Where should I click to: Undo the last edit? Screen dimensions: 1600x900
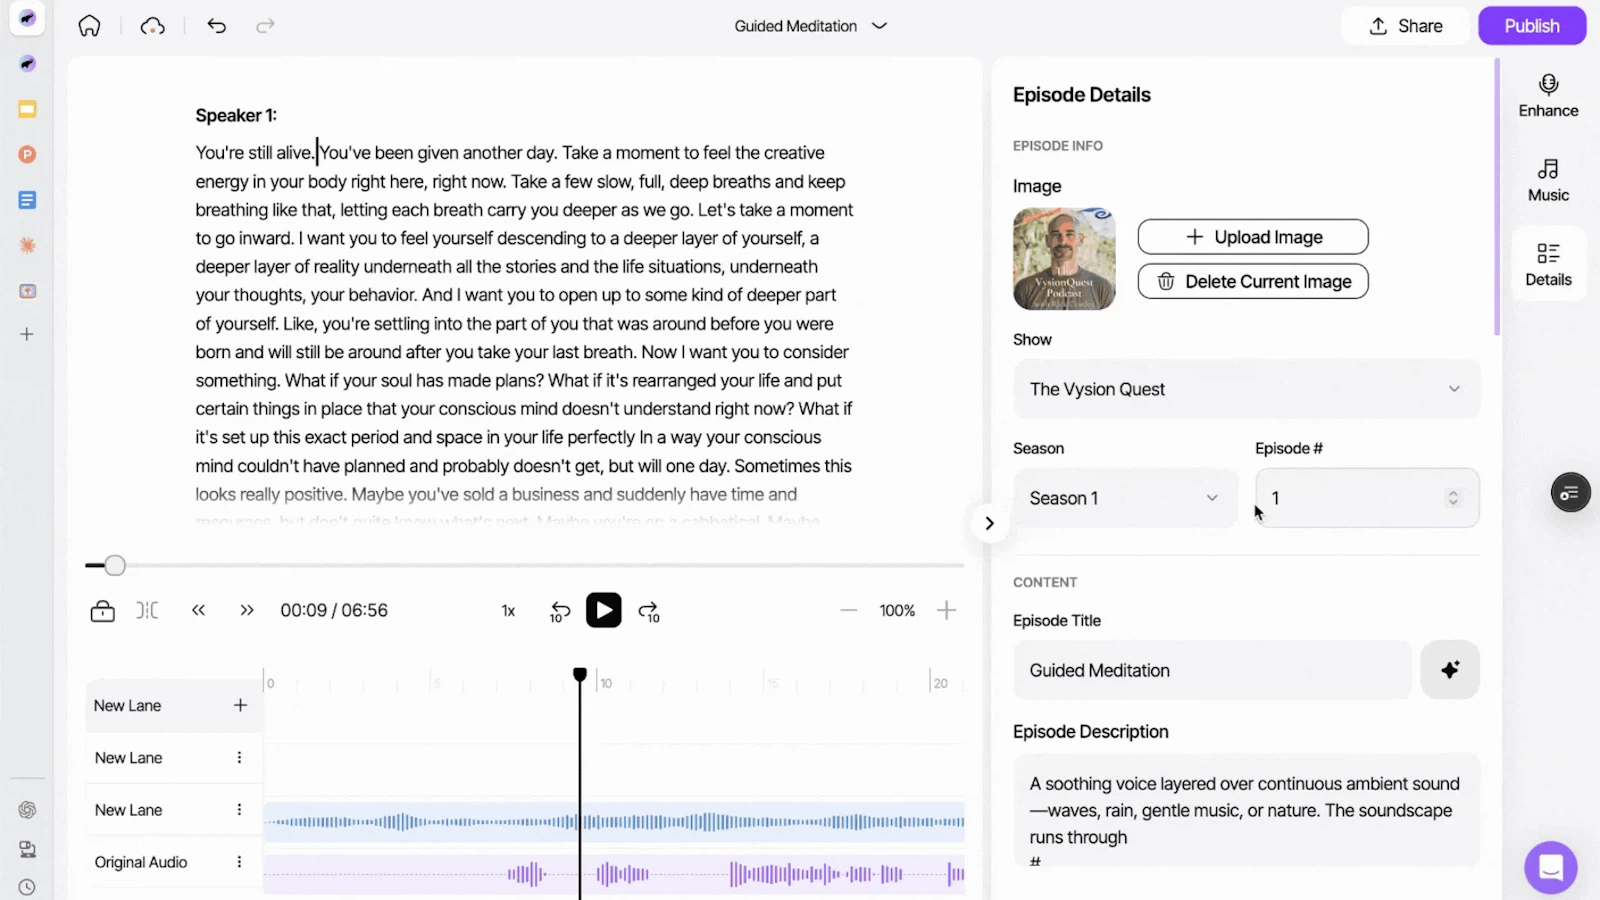coord(217,25)
